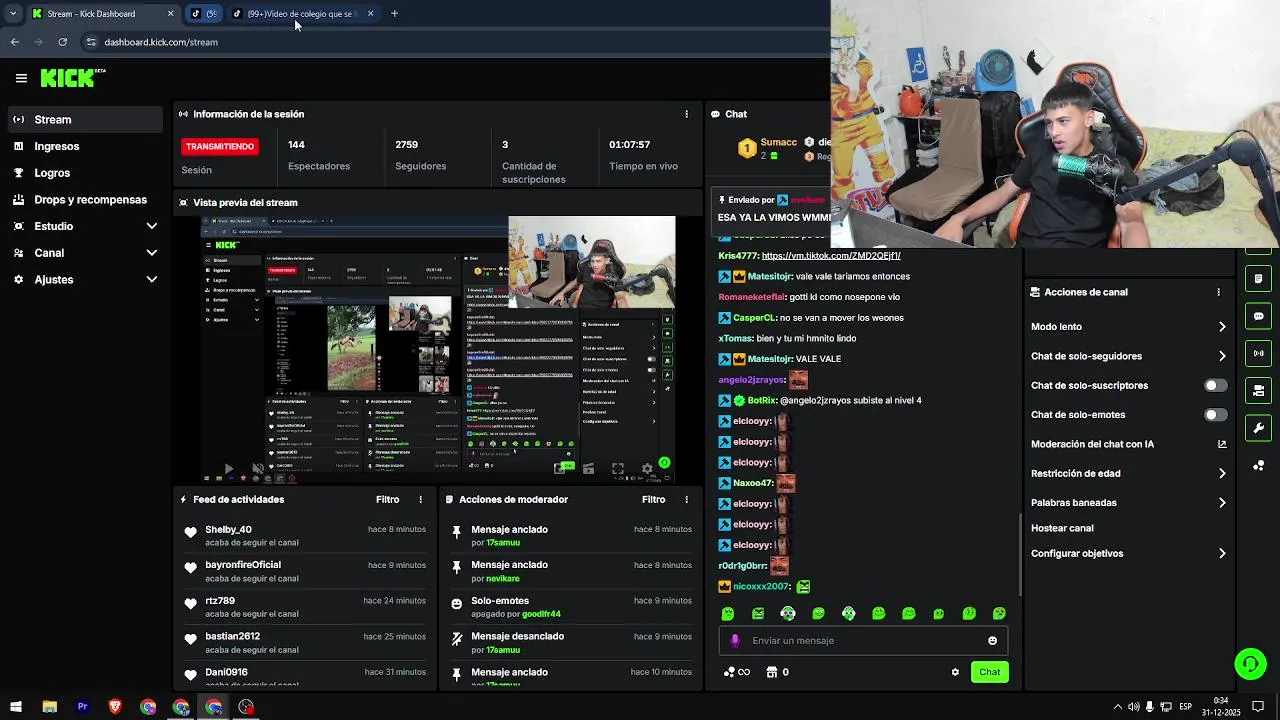
Task: Toggle Chat de solo-suscriptores switch
Action: pos(1215,385)
